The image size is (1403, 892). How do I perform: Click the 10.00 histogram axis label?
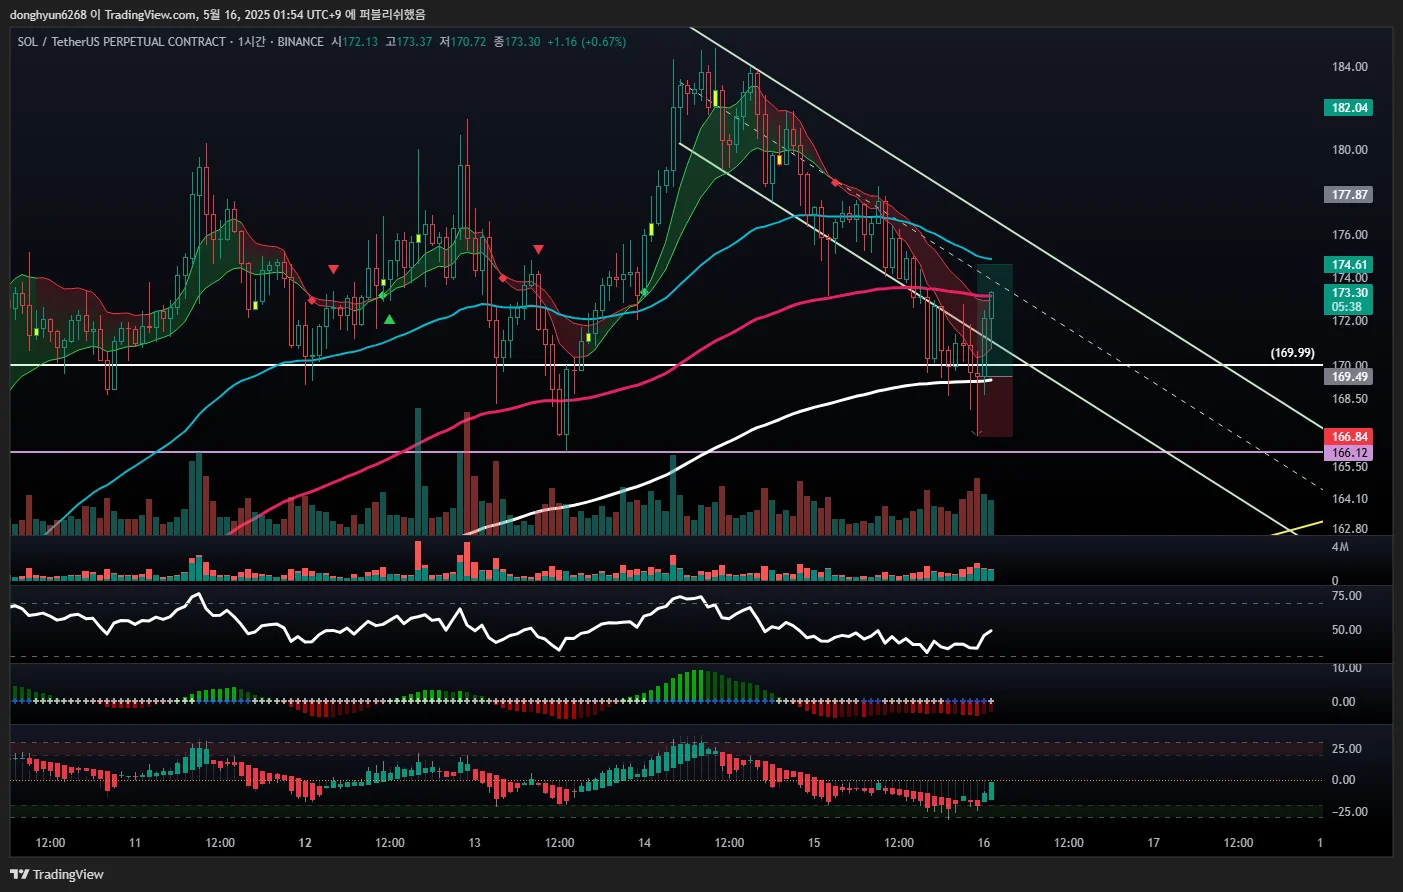1346,668
